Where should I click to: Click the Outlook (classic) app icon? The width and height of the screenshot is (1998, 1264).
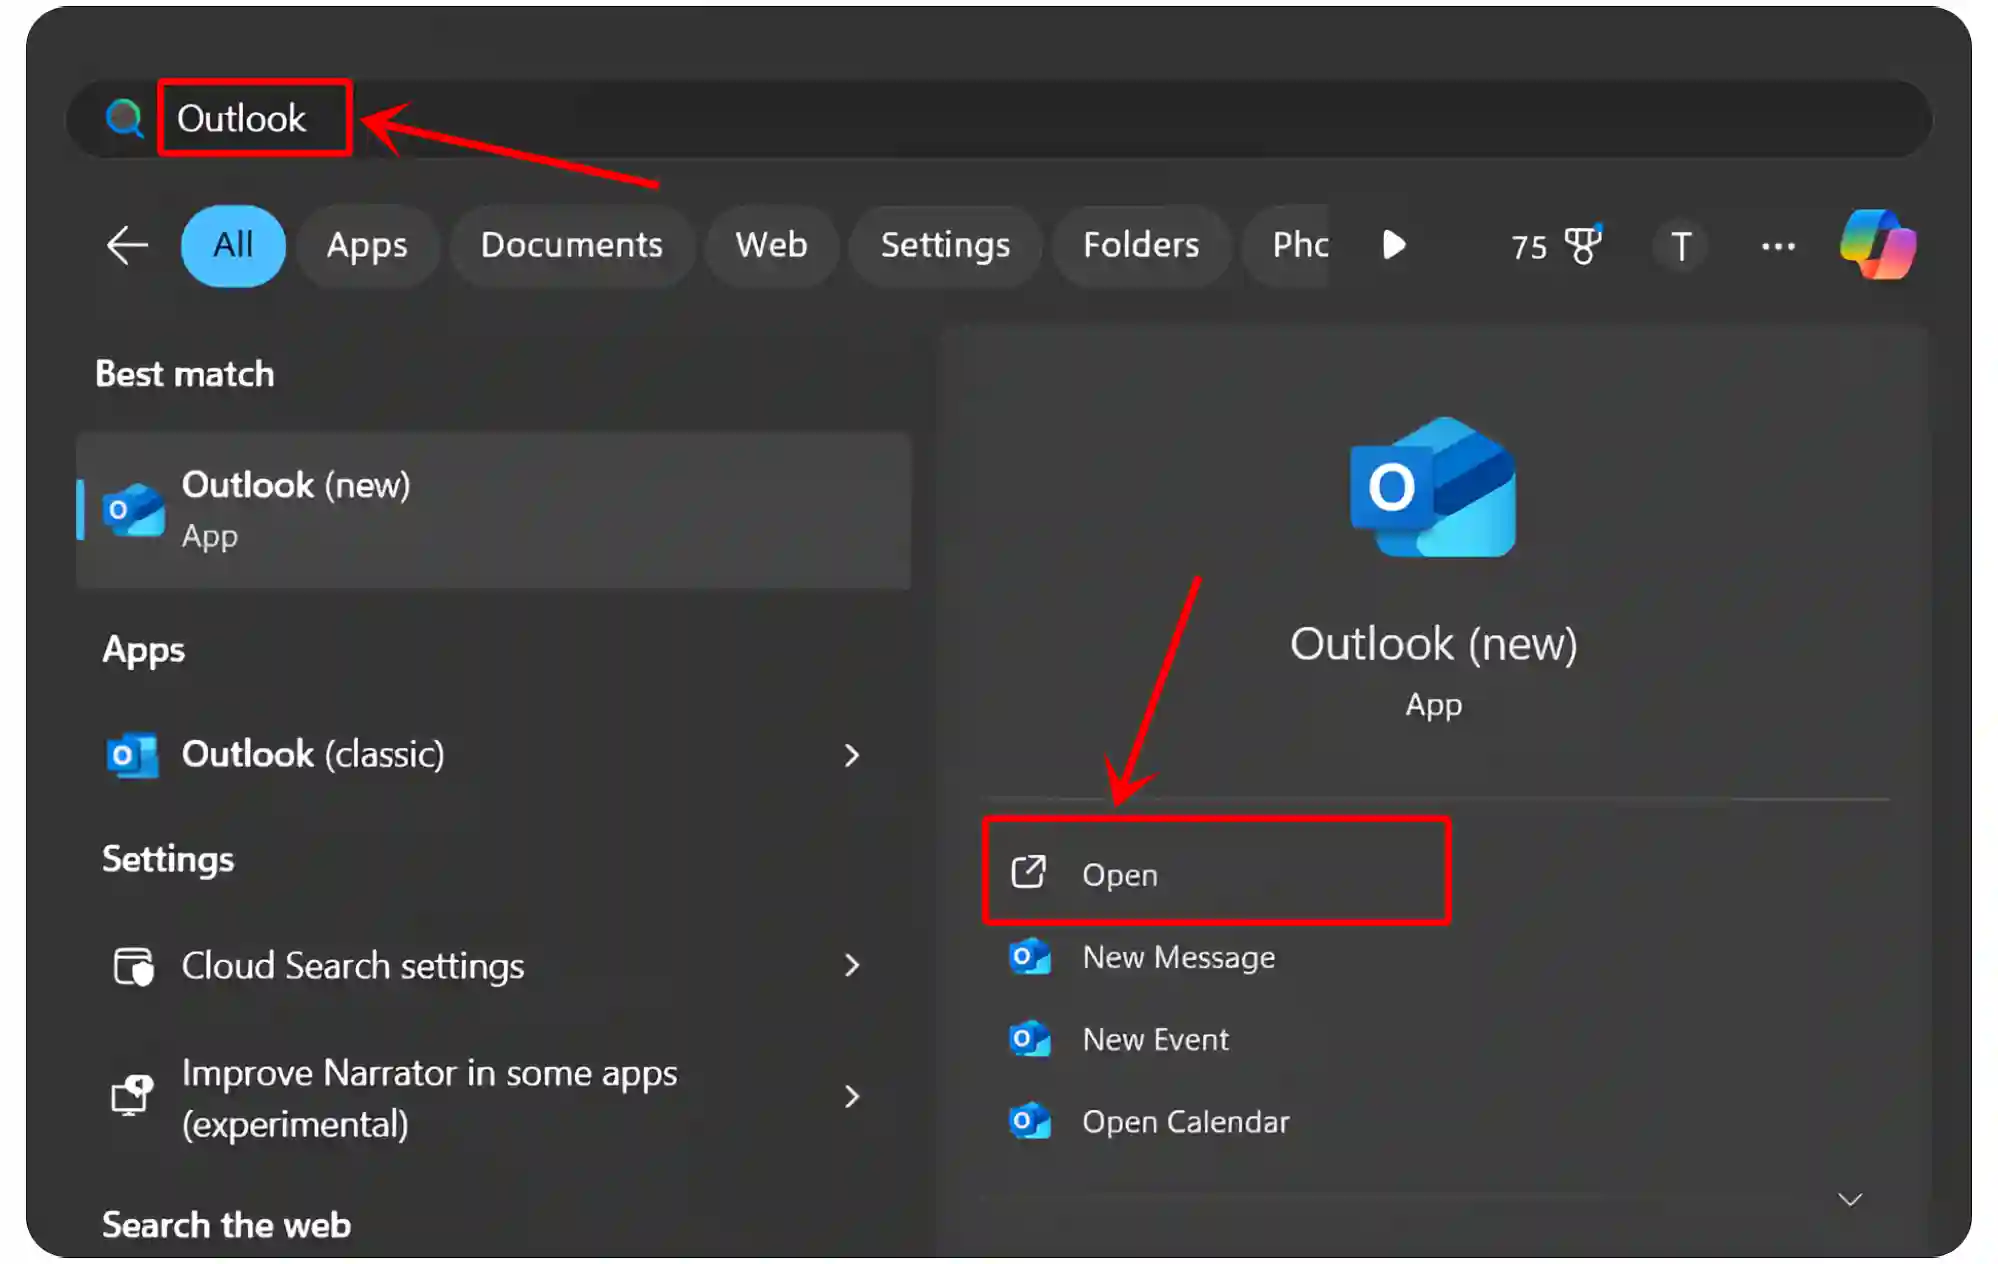click(132, 754)
